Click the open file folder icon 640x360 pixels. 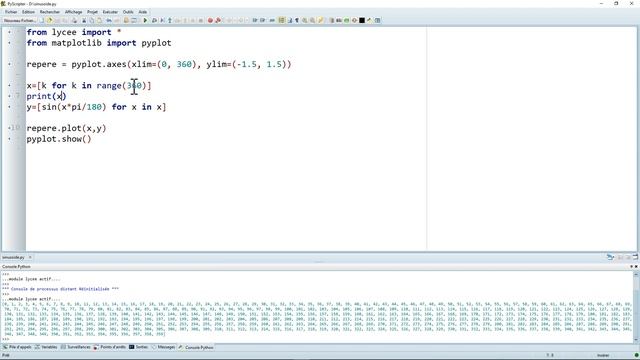click(x=49, y=20)
